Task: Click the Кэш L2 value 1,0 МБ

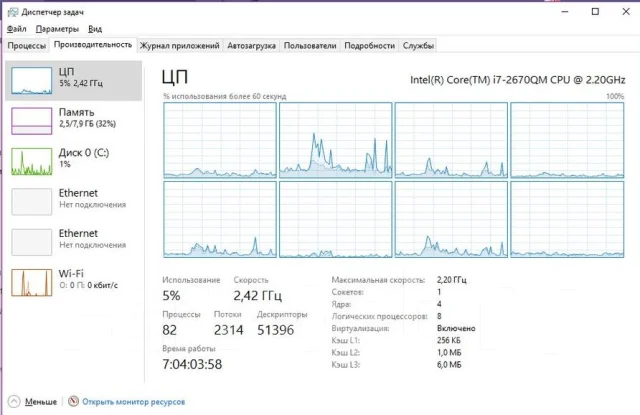Action: [x=449, y=353]
